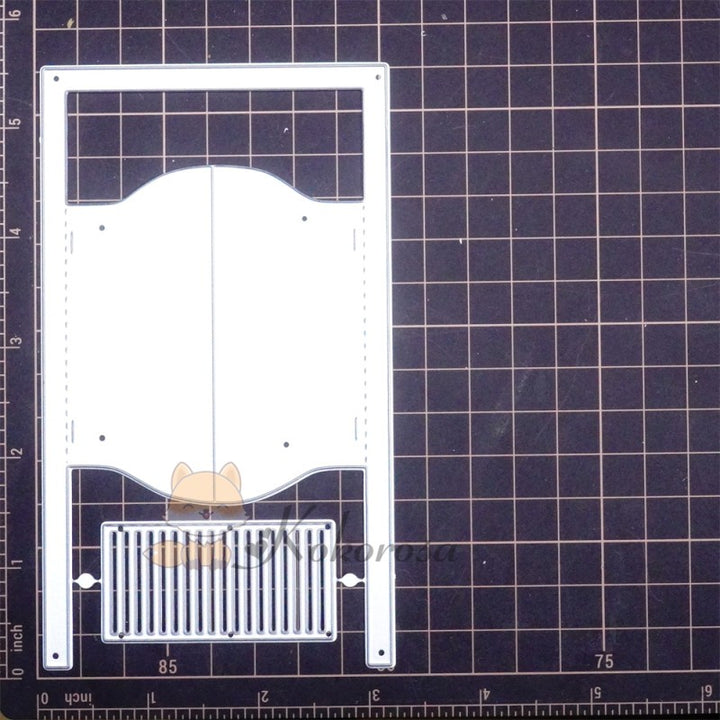Screen dimensions: 720x720
Task: Click the "85" marking on the cutting mat
Action: [x=167, y=665]
